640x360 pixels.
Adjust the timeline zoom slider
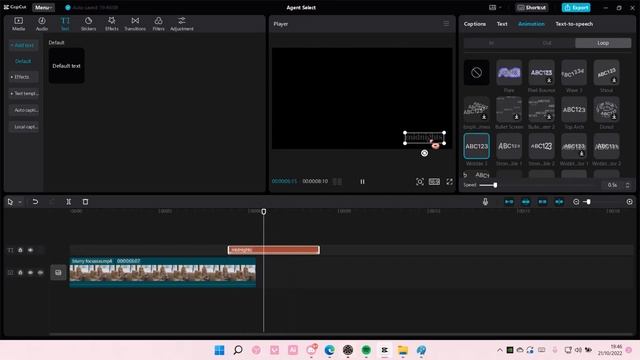point(588,202)
